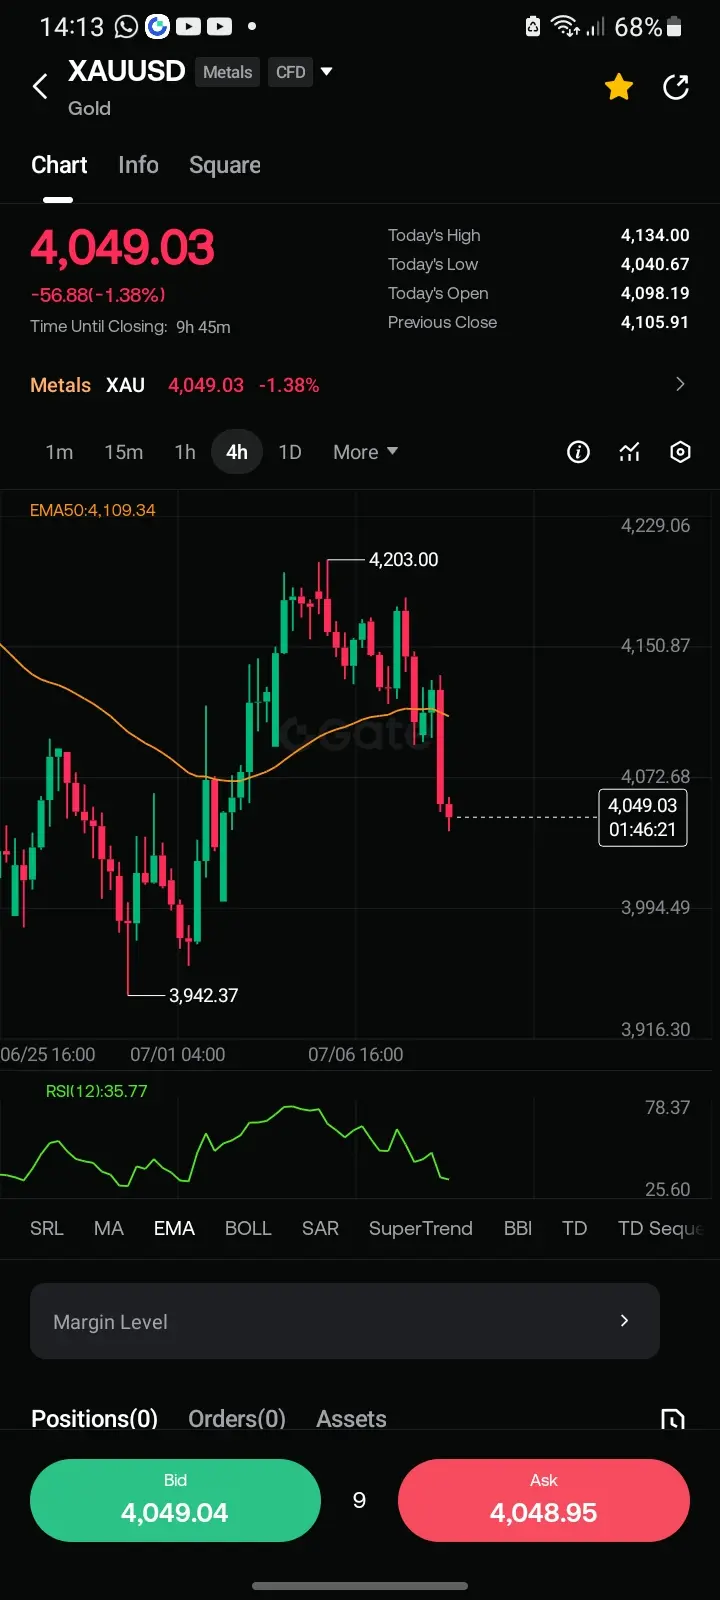
Task: Tap the Wi-Fi status icon
Action: 565,27
